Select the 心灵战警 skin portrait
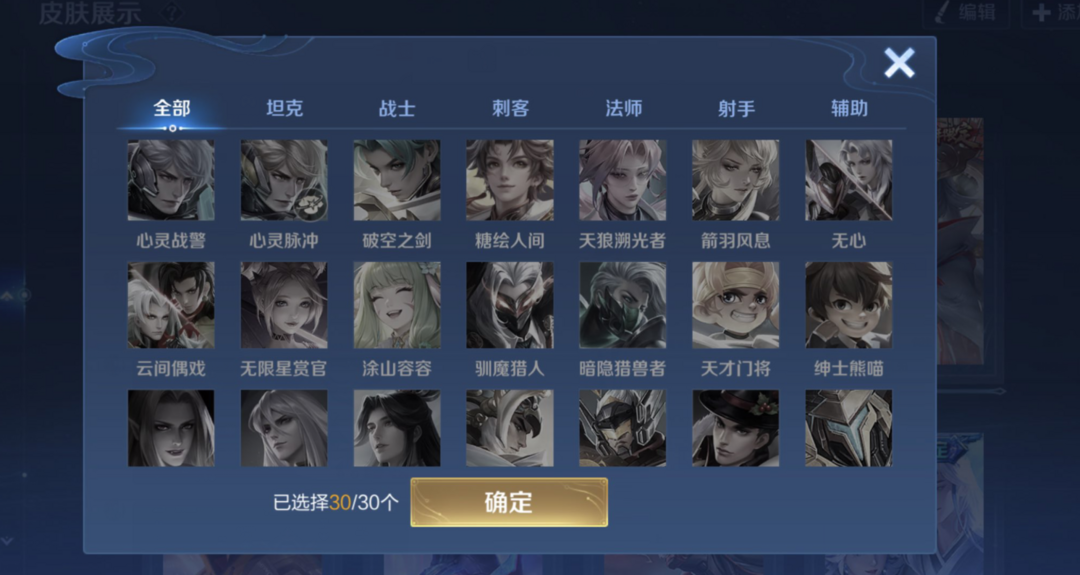The image size is (1080, 575). coord(171,180)
